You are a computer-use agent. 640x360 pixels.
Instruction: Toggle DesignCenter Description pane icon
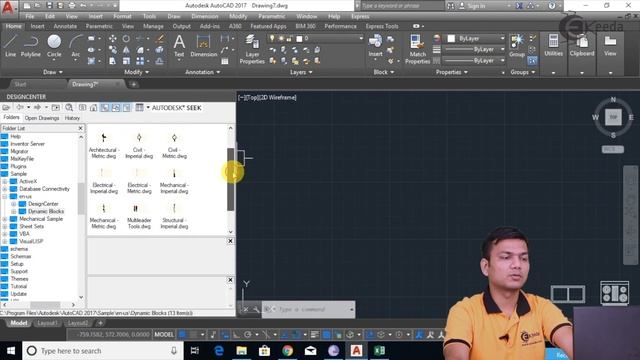pyautogui.click(x=127, y=107)
